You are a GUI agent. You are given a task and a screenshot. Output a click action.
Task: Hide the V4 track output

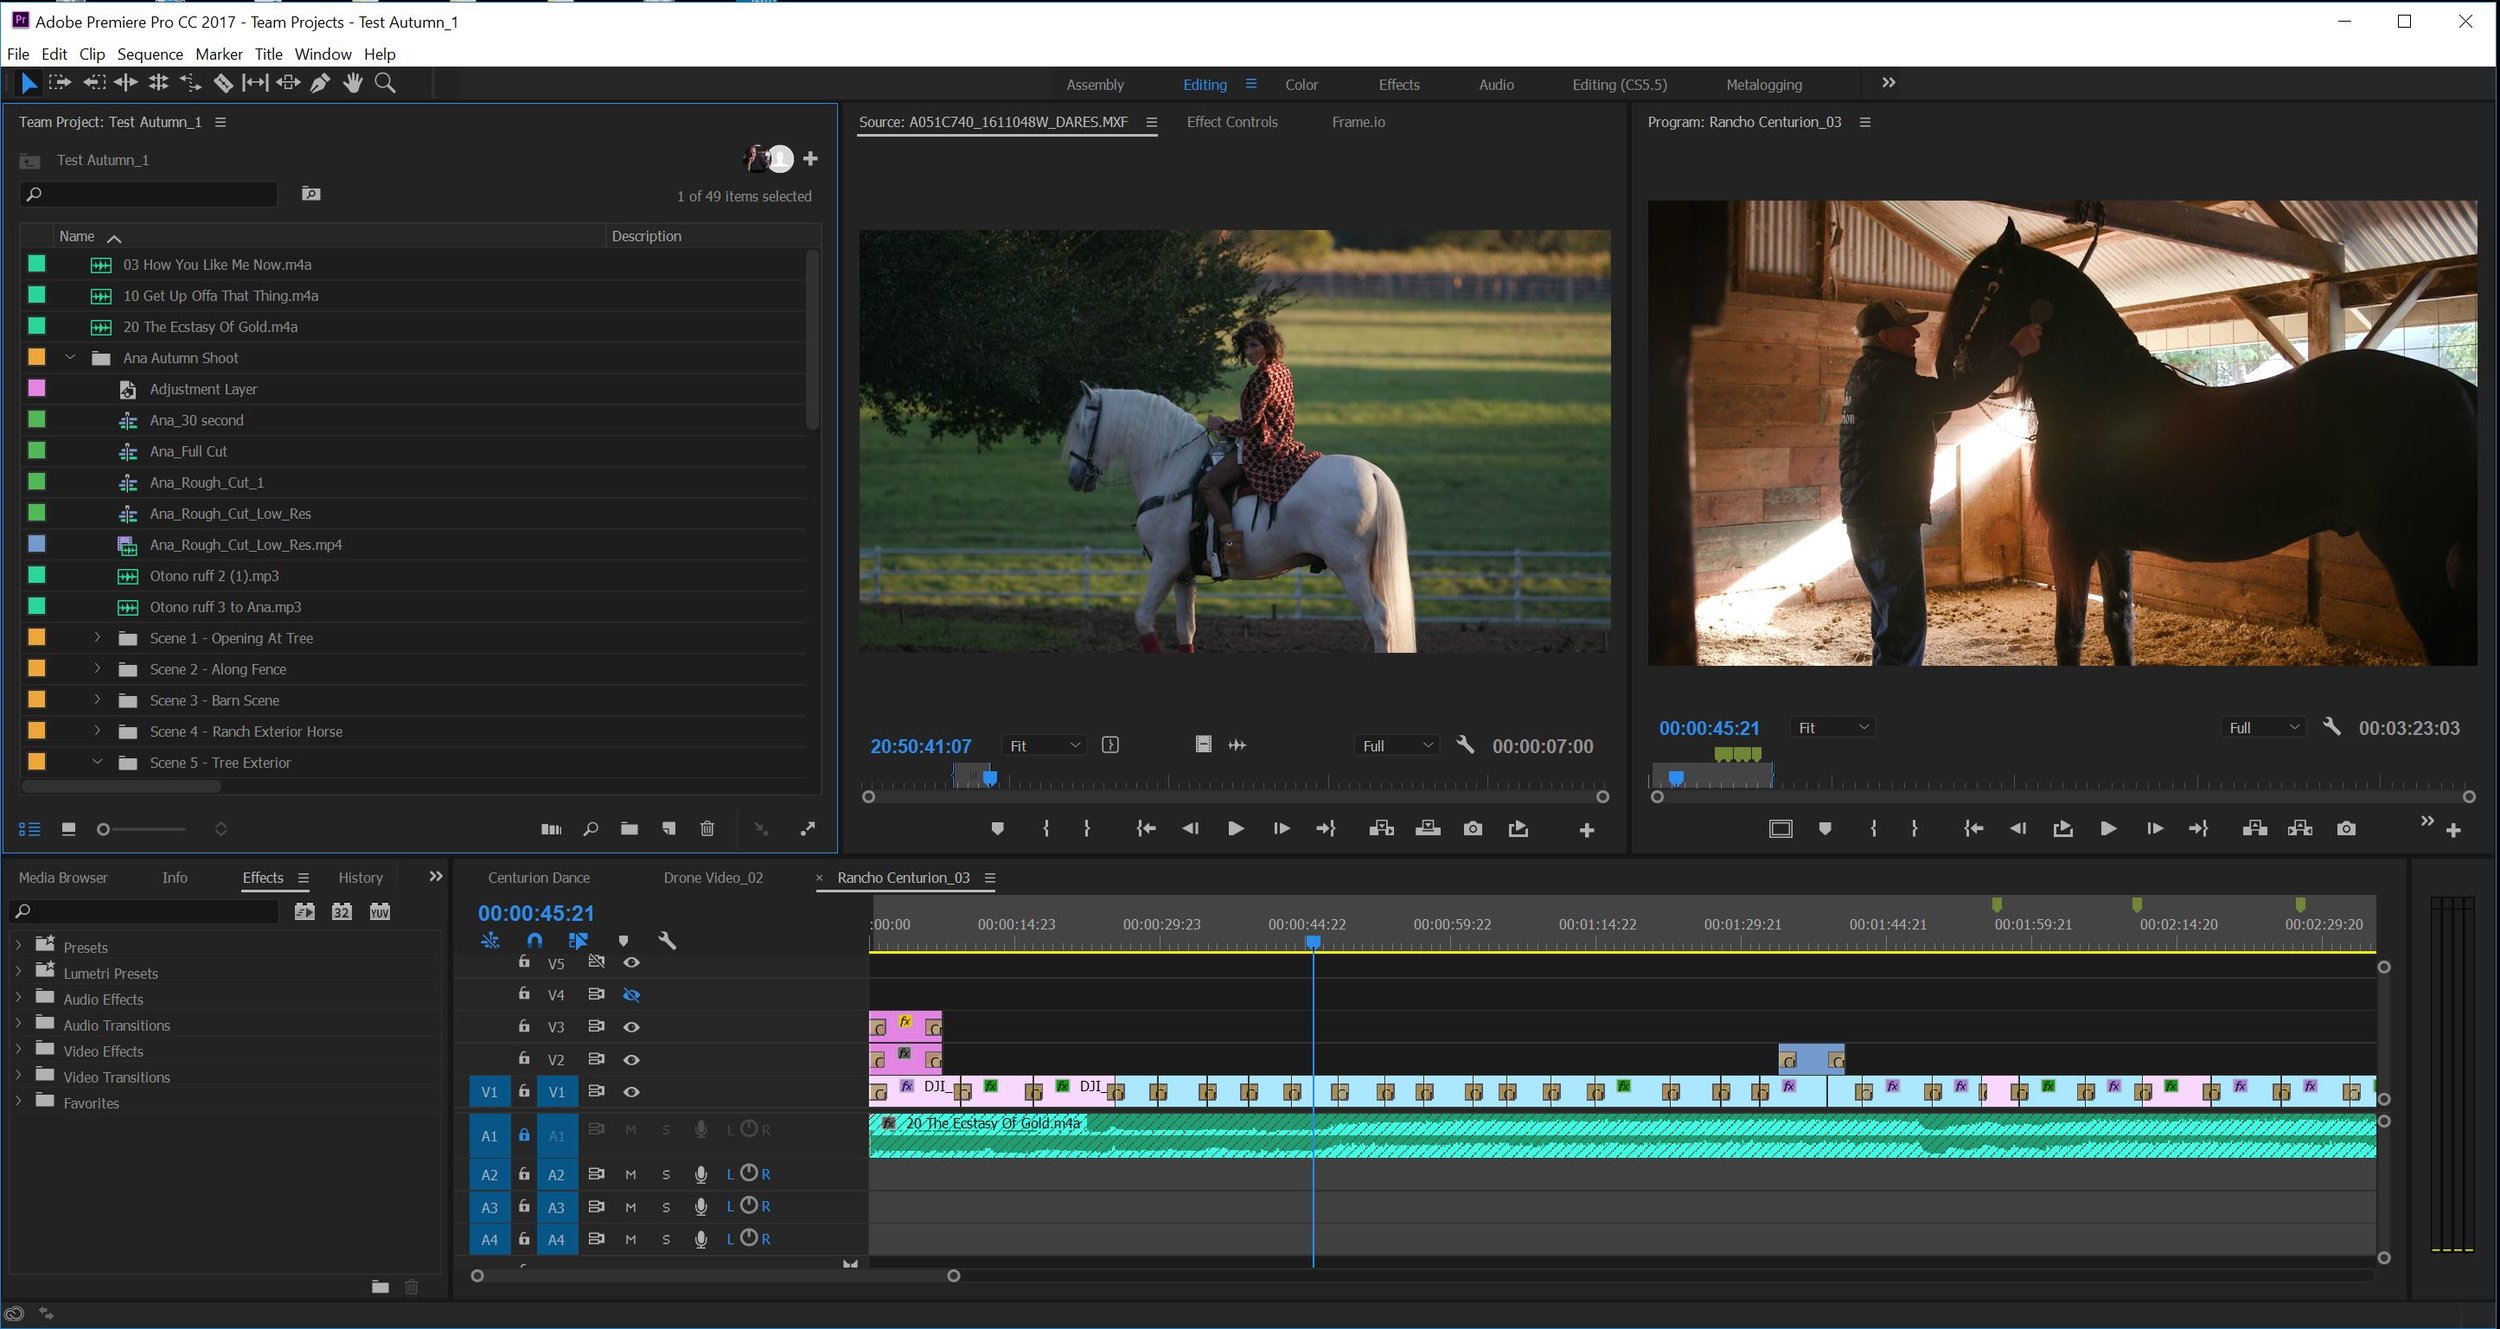click(x=631, y=995)
